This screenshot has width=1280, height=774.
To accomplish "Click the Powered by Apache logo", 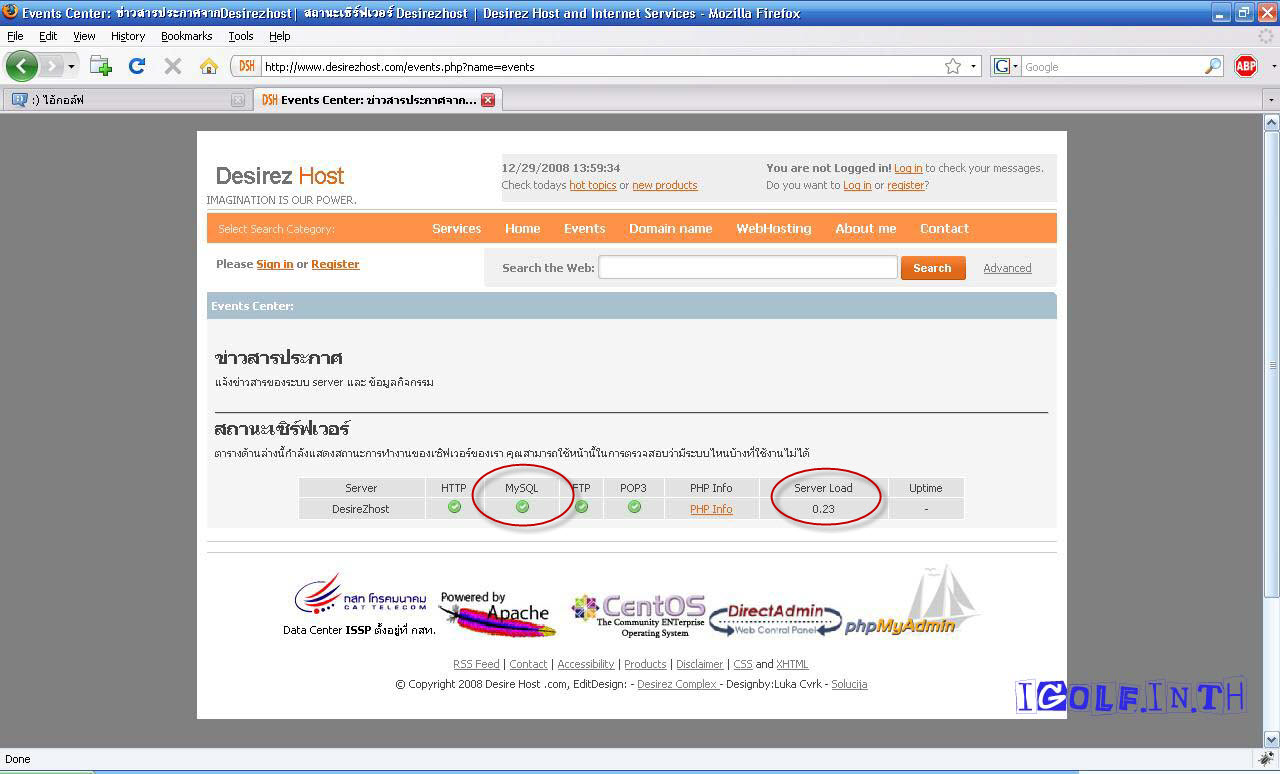I will (x=496, y=614).
